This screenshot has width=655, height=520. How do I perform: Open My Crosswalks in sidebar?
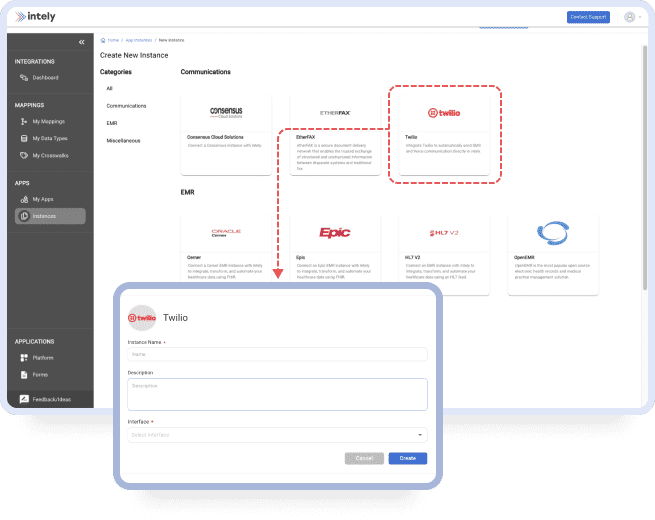pos(51,156)
